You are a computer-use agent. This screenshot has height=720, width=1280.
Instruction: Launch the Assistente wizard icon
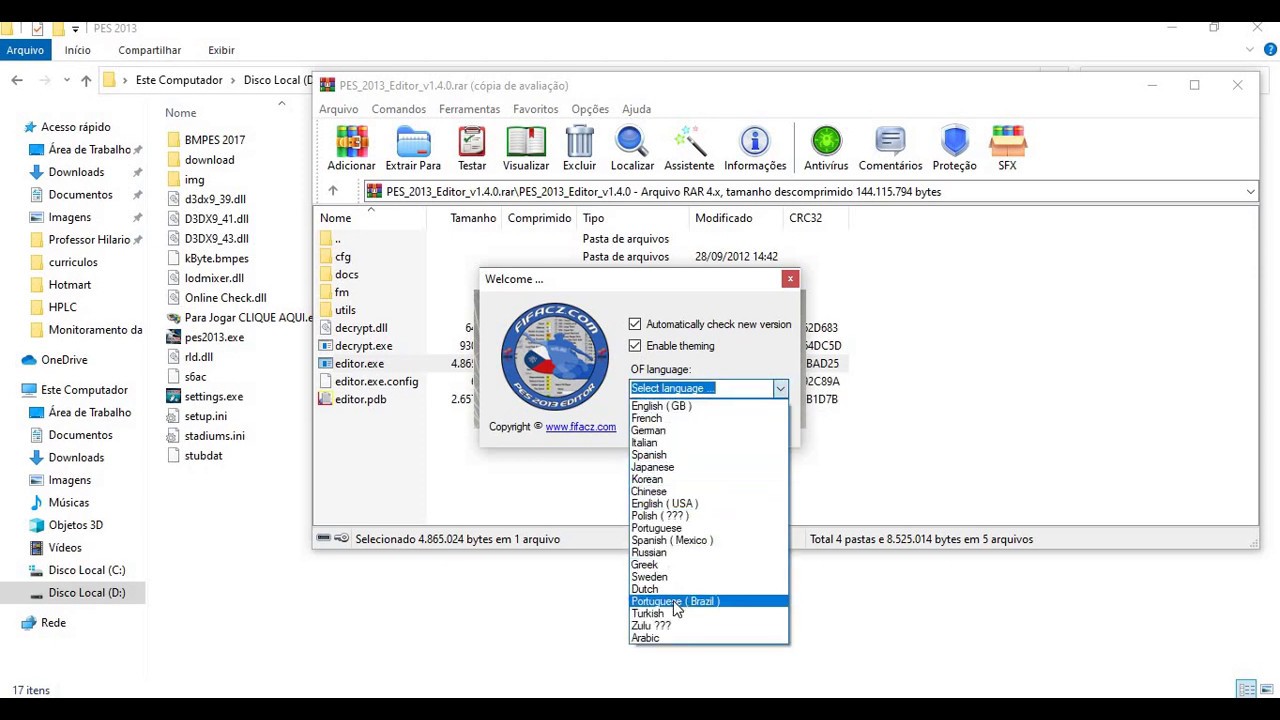tap(689, 149)
